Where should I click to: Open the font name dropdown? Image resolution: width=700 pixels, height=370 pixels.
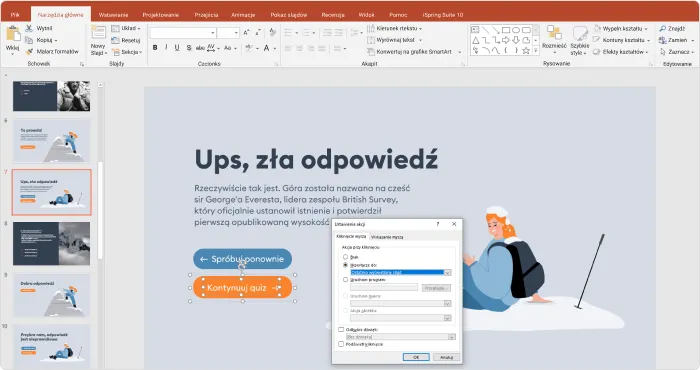click(x=212, y=33)
